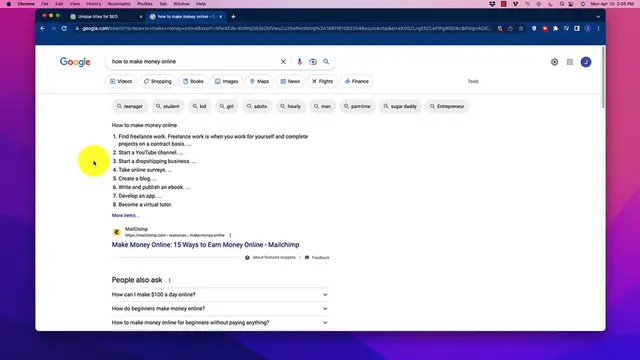Open Spotlight search in the menu bar
The width and height of the screenshot is (640, 360).
pos(562,4)
